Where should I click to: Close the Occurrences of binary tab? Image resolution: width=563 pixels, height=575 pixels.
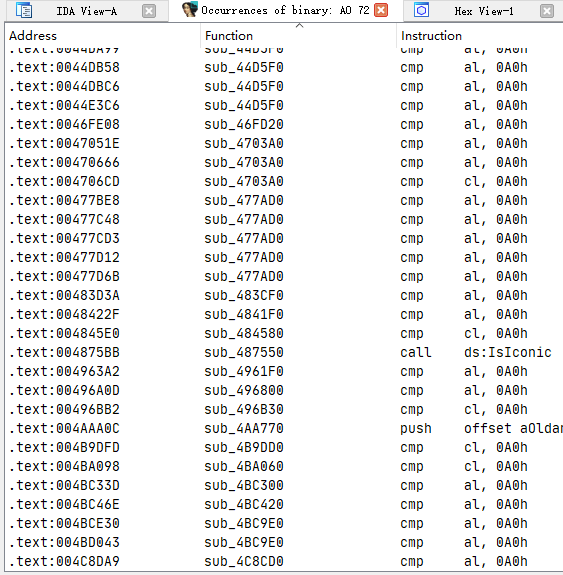coord(381,10)
